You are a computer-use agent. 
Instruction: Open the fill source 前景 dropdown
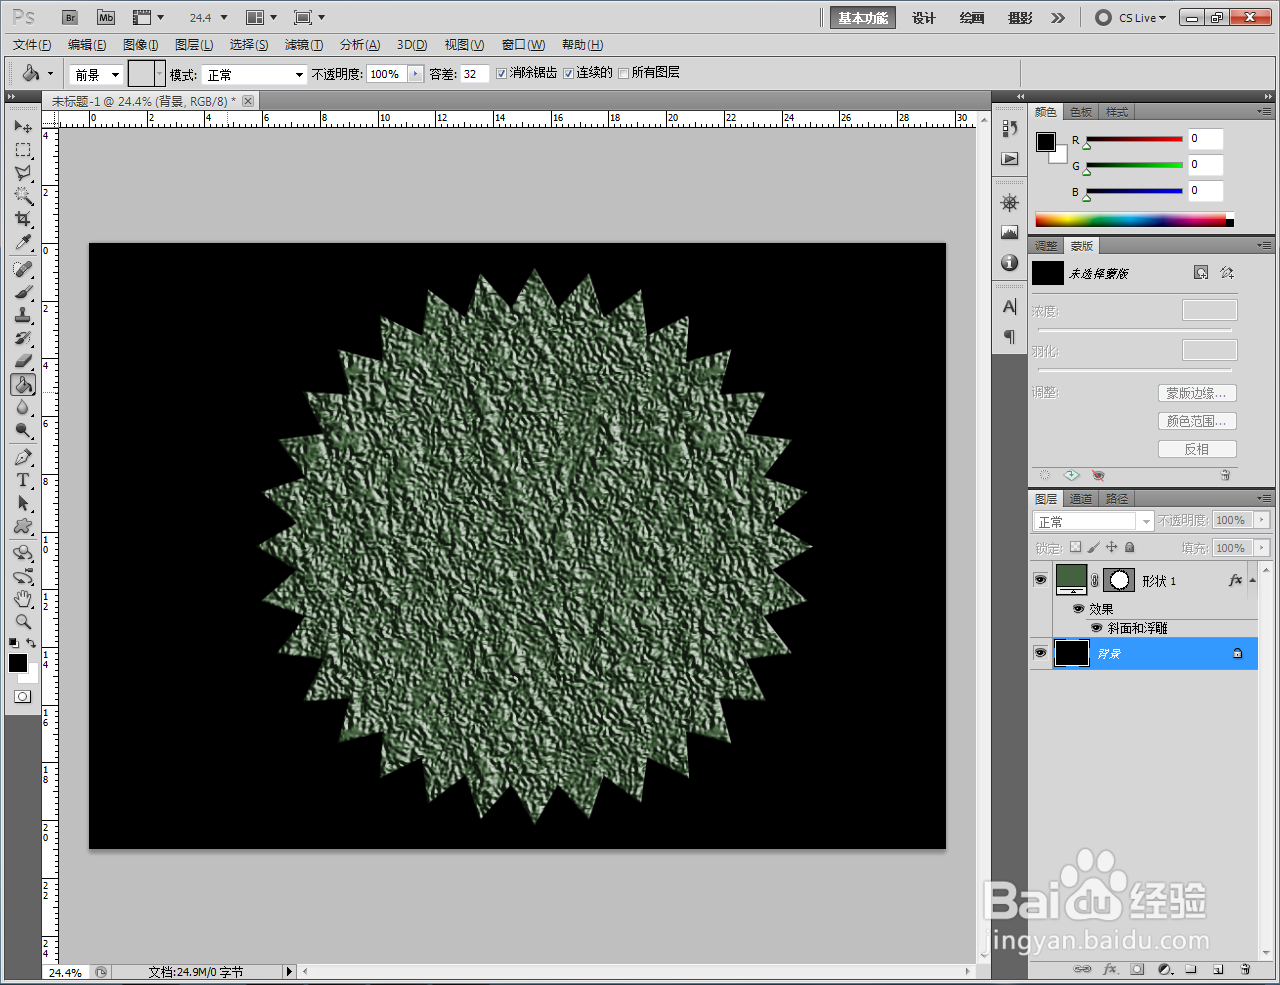point(97,74)
